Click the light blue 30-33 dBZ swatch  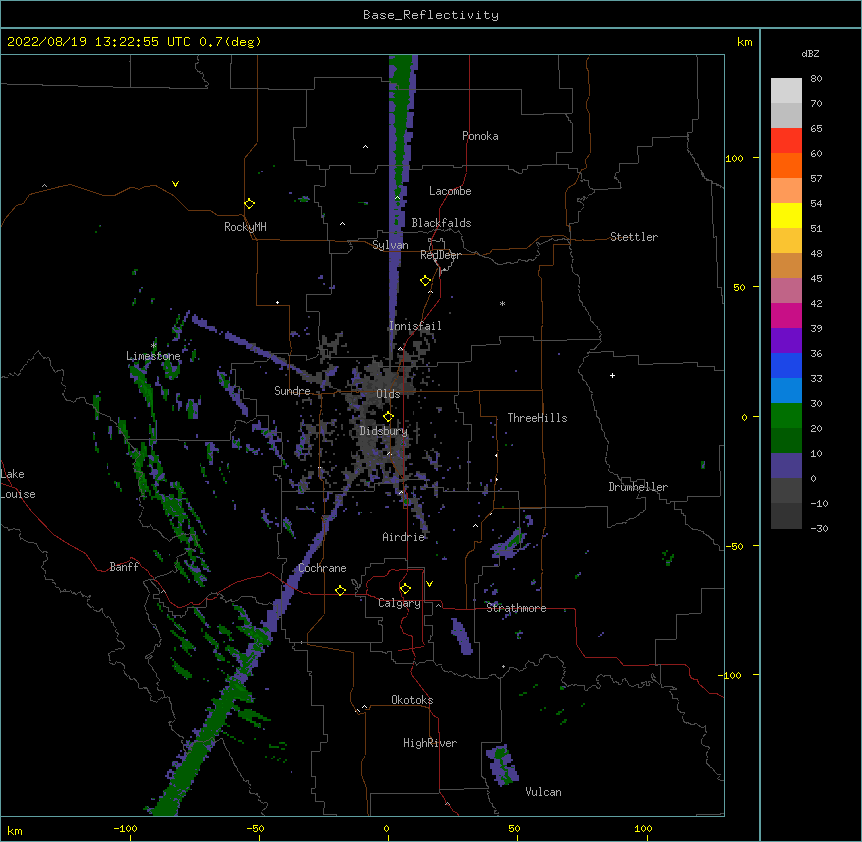tap(786, 390)
